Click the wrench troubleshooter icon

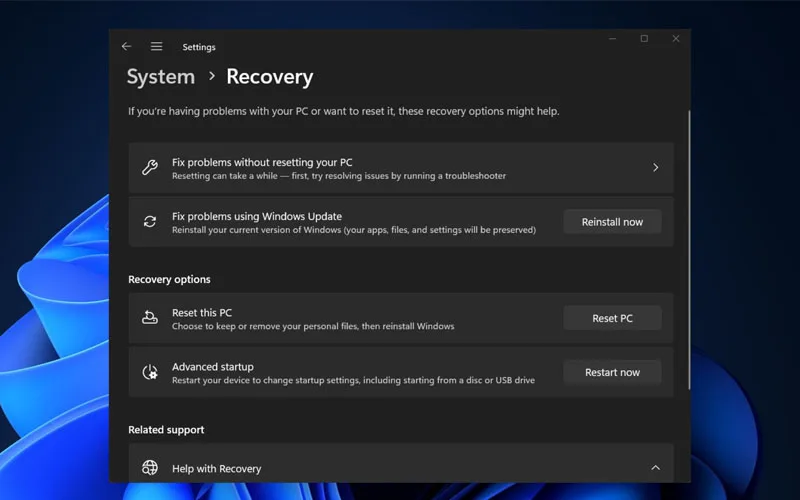(x=150, y=168)
